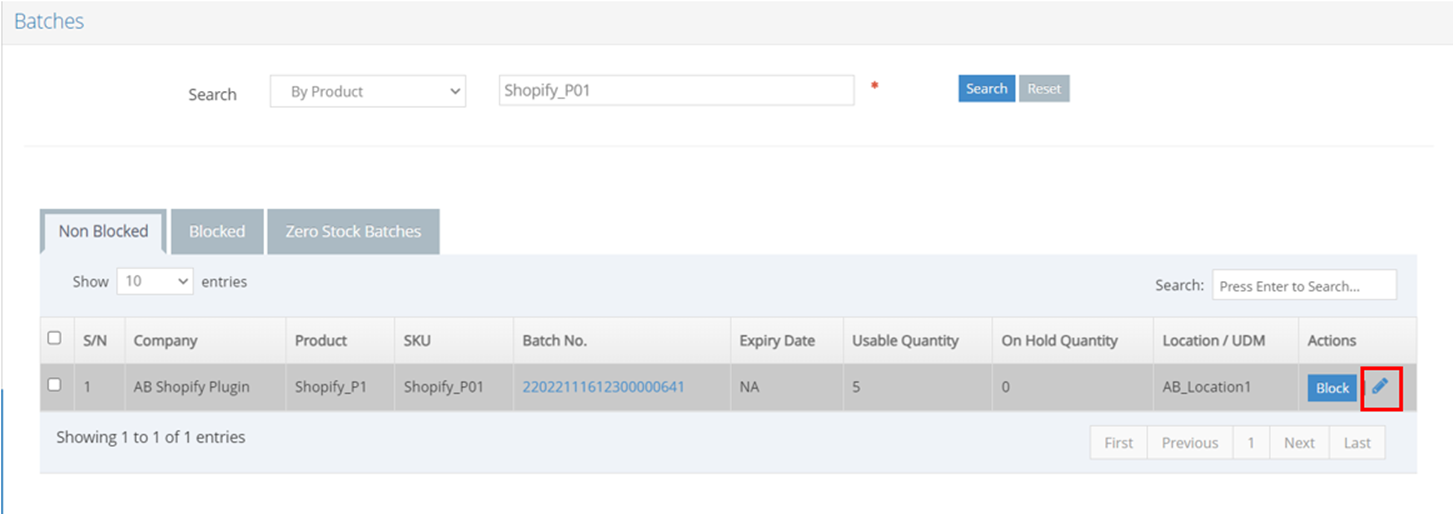Select the Non Blocked tab
1453x514 pixels.
pos(103,231)
